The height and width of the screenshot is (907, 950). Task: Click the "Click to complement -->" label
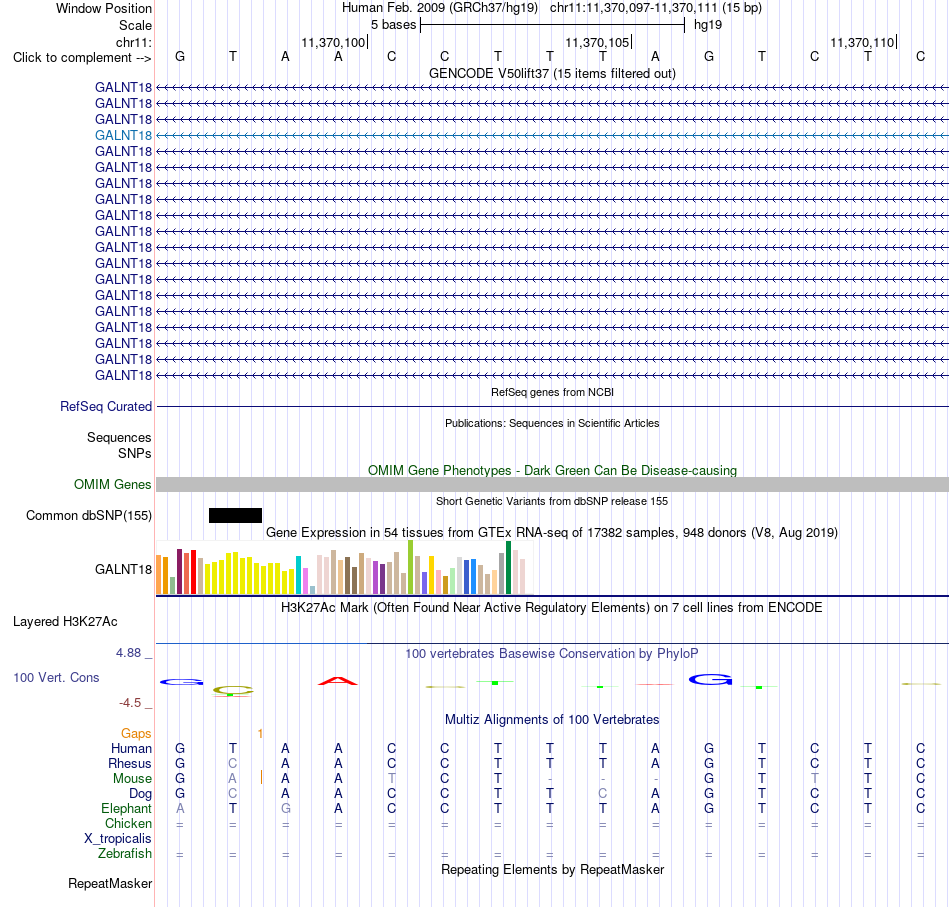(82, 58)
